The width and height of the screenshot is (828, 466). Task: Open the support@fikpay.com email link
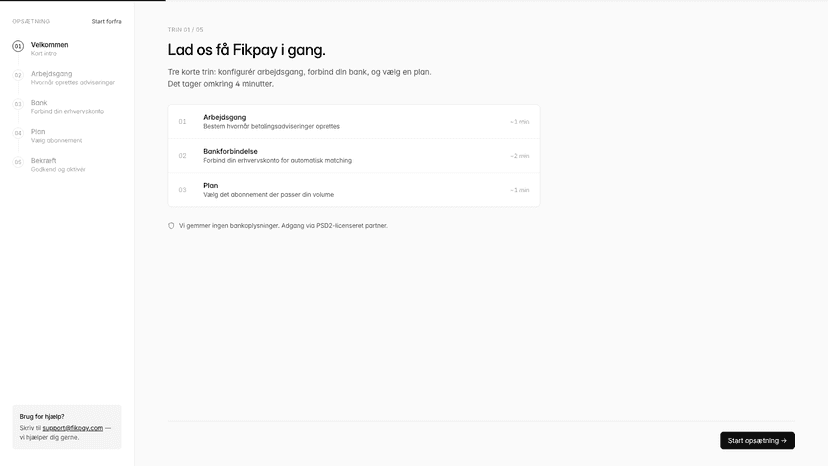[73, 428]
